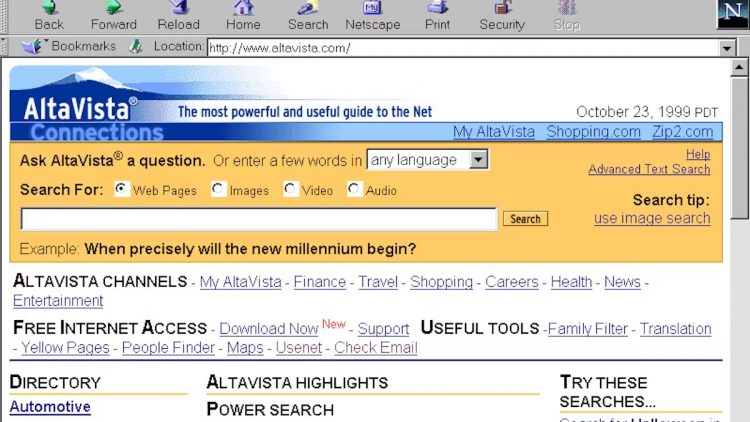Viewport: 750px width, 422px height.
Task: Click the Location page proxy icon
Action: (x=136, y=46)
